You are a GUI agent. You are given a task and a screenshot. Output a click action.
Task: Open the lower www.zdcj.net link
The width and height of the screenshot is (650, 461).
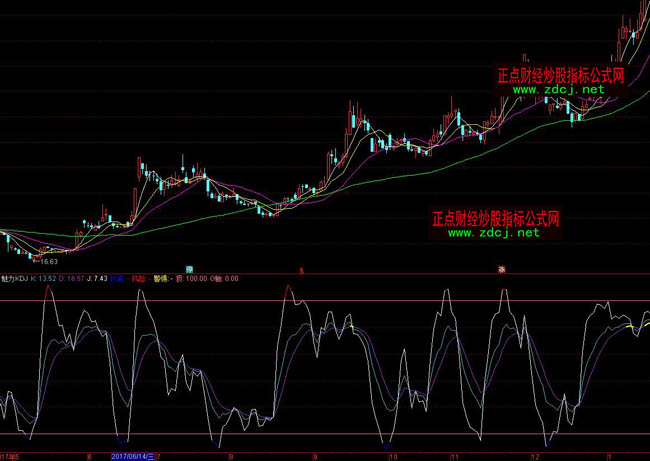493,233
